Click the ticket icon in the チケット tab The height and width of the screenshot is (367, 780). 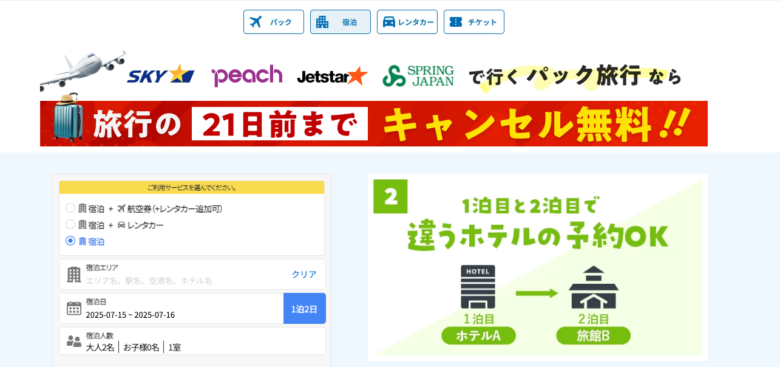[456, 22]
